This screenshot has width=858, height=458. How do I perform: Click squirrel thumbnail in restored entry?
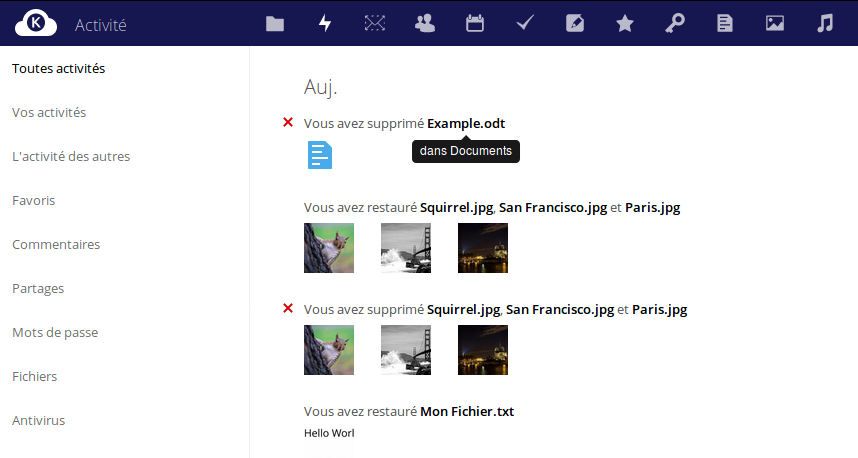click(329, 248)
